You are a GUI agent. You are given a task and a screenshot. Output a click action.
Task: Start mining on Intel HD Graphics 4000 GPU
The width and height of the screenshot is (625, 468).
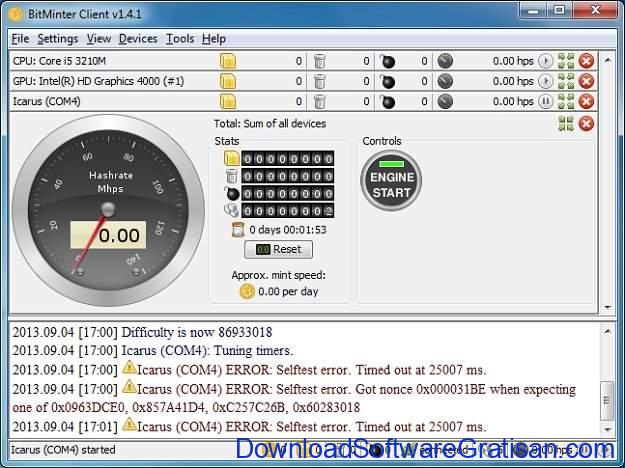point(546,81)
